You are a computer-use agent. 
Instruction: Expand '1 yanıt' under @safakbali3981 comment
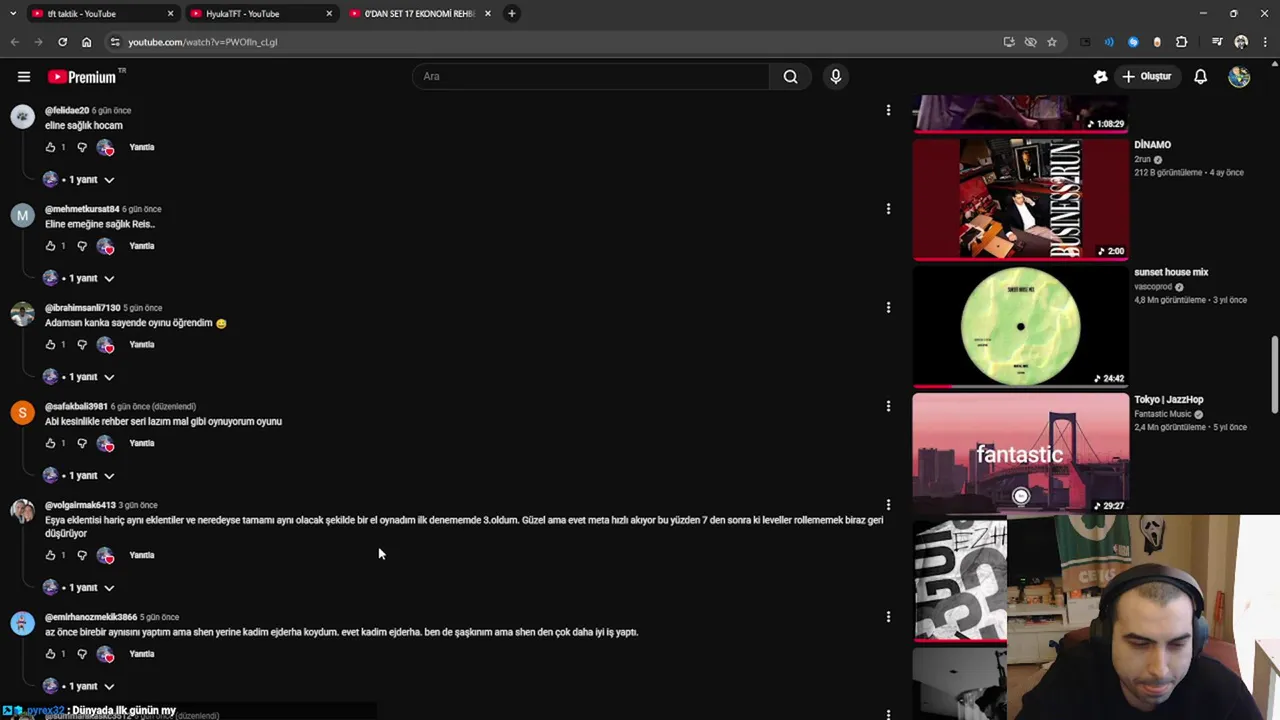[79, 476]
